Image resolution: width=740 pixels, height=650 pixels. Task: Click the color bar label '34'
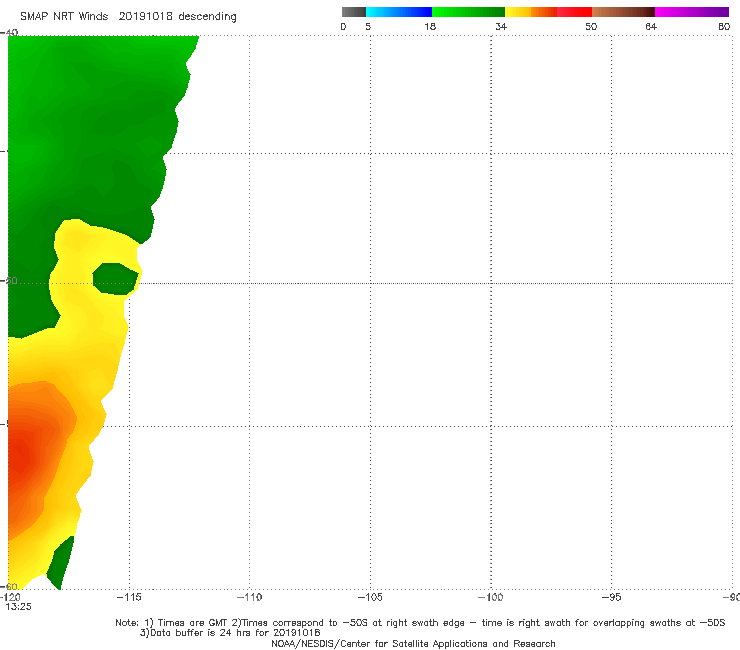pos(501,26)
